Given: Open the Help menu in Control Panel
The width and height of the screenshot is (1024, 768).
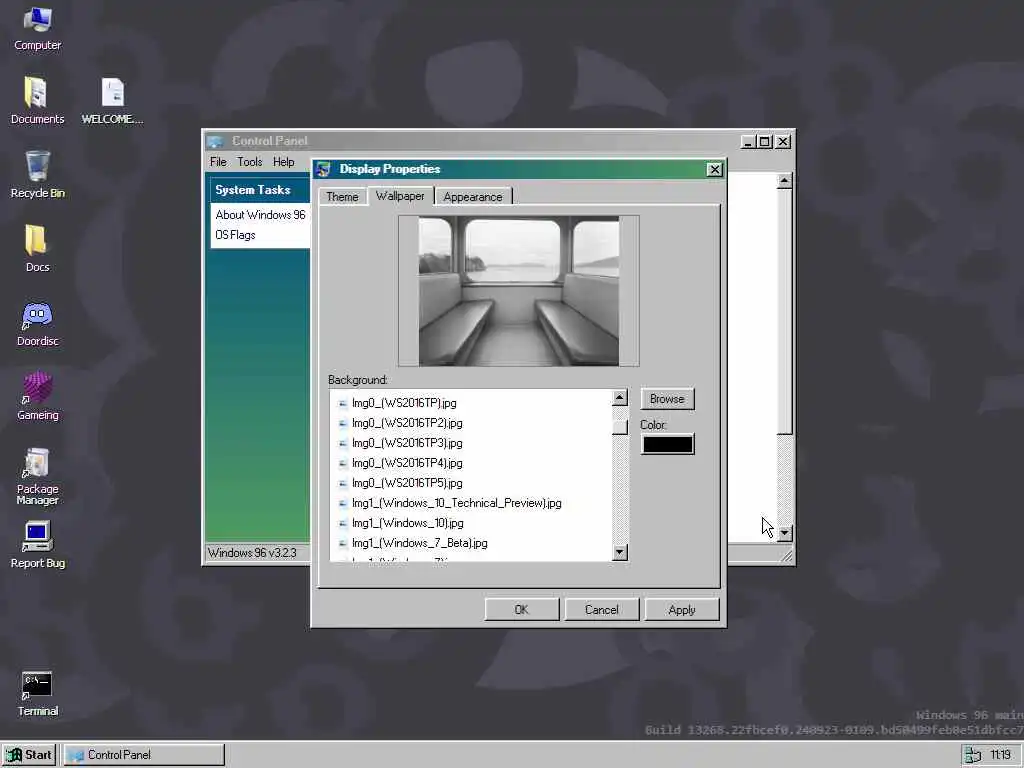Looking at the screenshot, I should pos(283,162).
